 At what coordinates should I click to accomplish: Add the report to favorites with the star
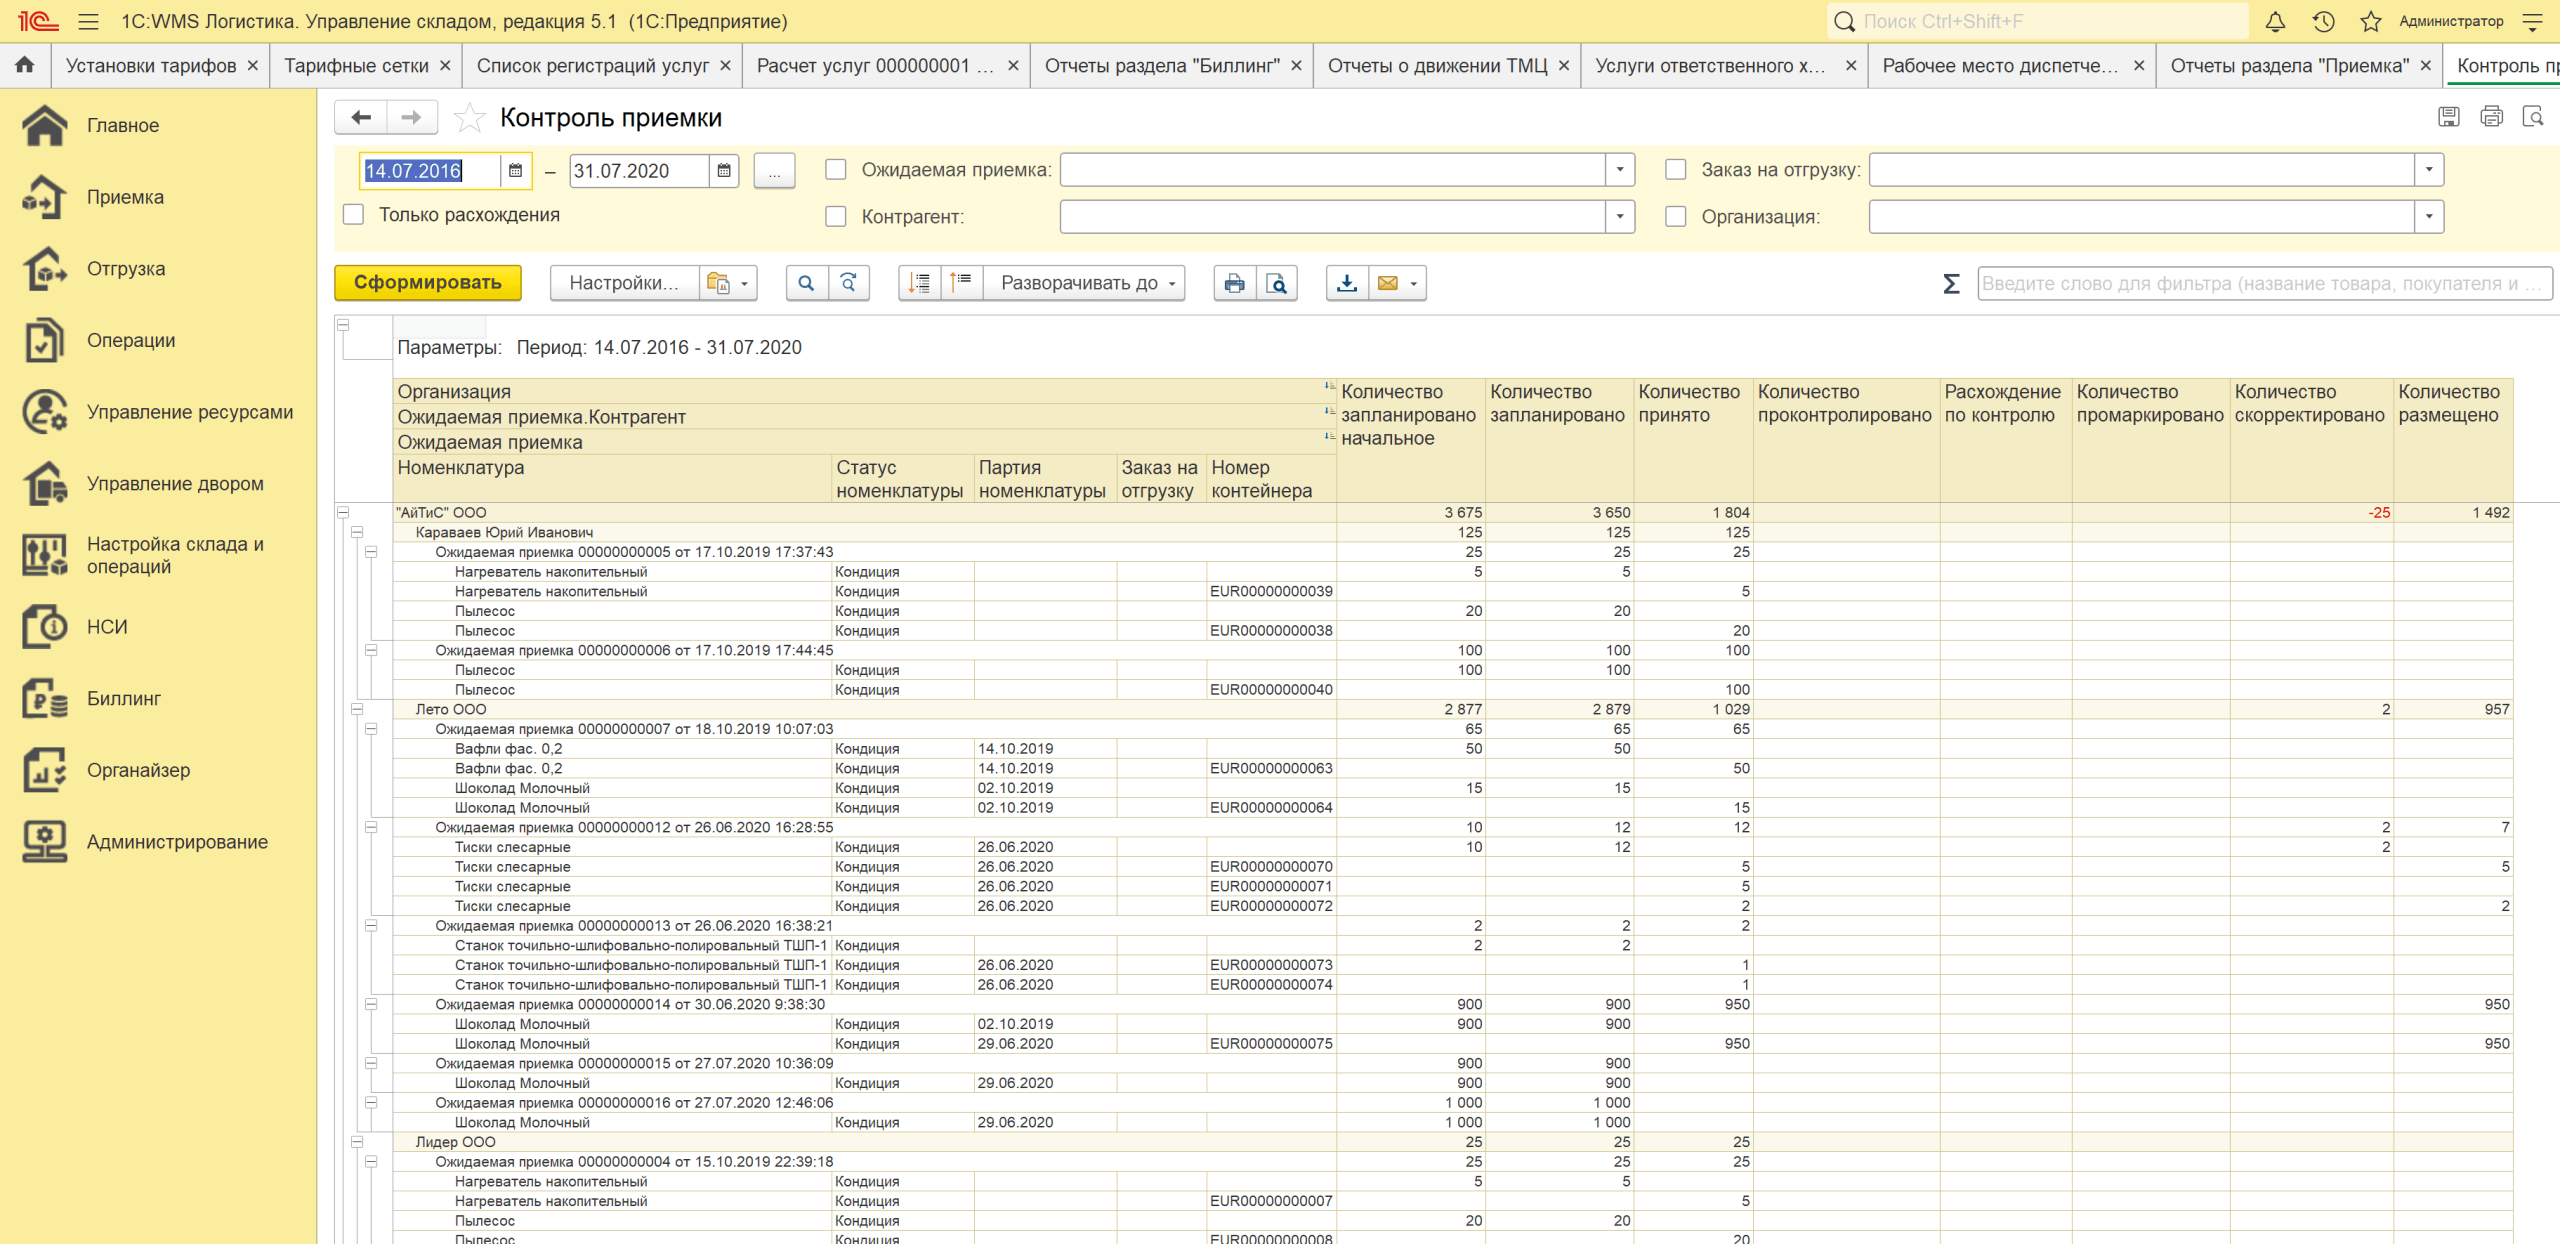469,118
